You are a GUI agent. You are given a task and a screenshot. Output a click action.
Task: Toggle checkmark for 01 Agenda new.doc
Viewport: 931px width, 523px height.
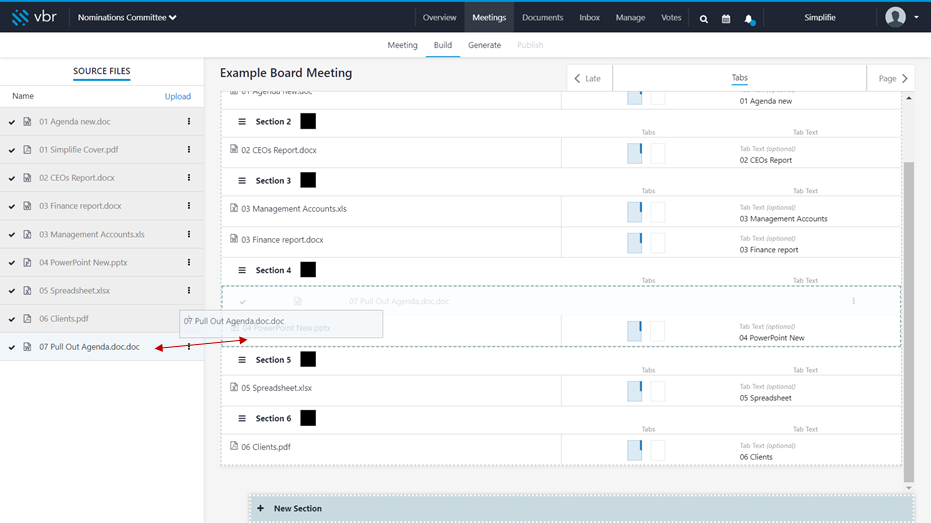12,122
